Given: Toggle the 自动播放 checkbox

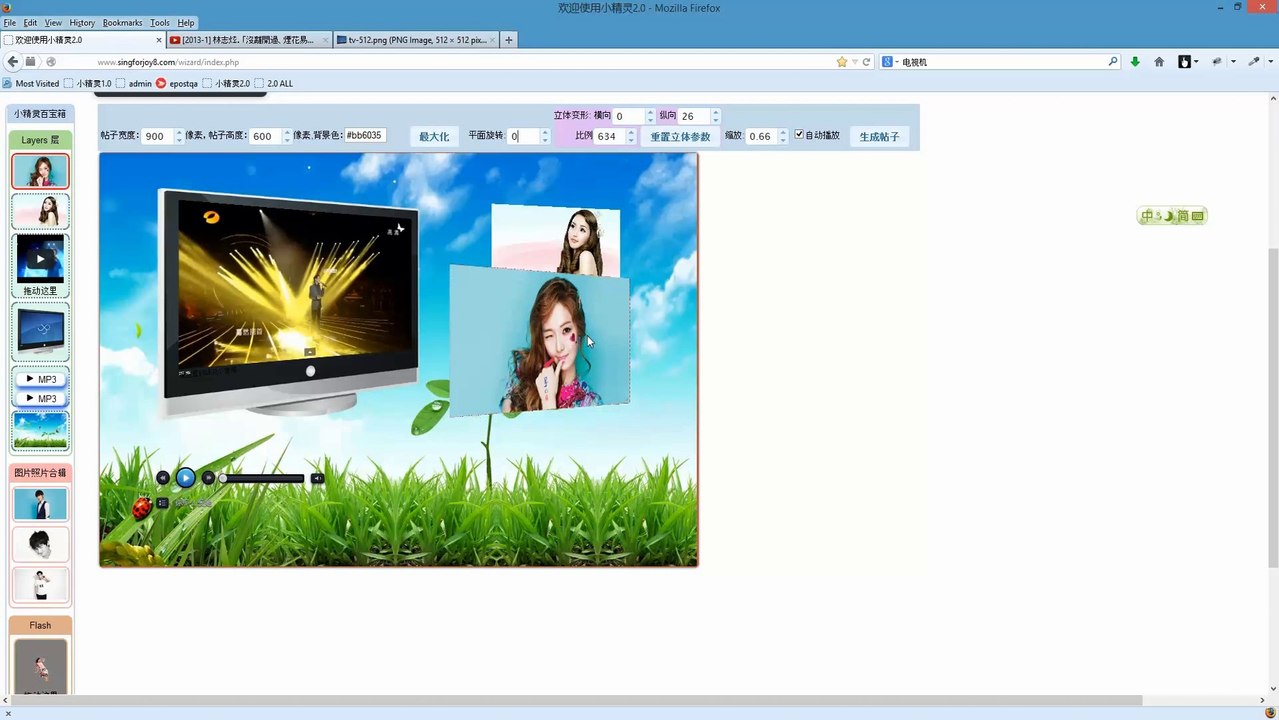Looking at the screenshot, I should (799, 135).
